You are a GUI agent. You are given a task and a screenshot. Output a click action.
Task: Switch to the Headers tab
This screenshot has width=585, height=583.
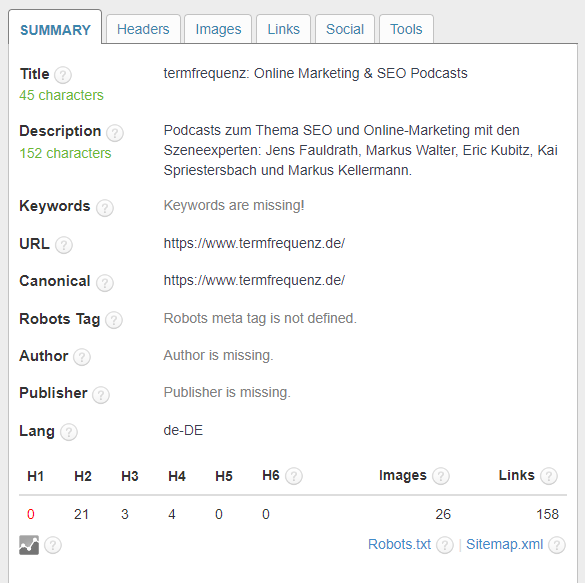(143, 29)
